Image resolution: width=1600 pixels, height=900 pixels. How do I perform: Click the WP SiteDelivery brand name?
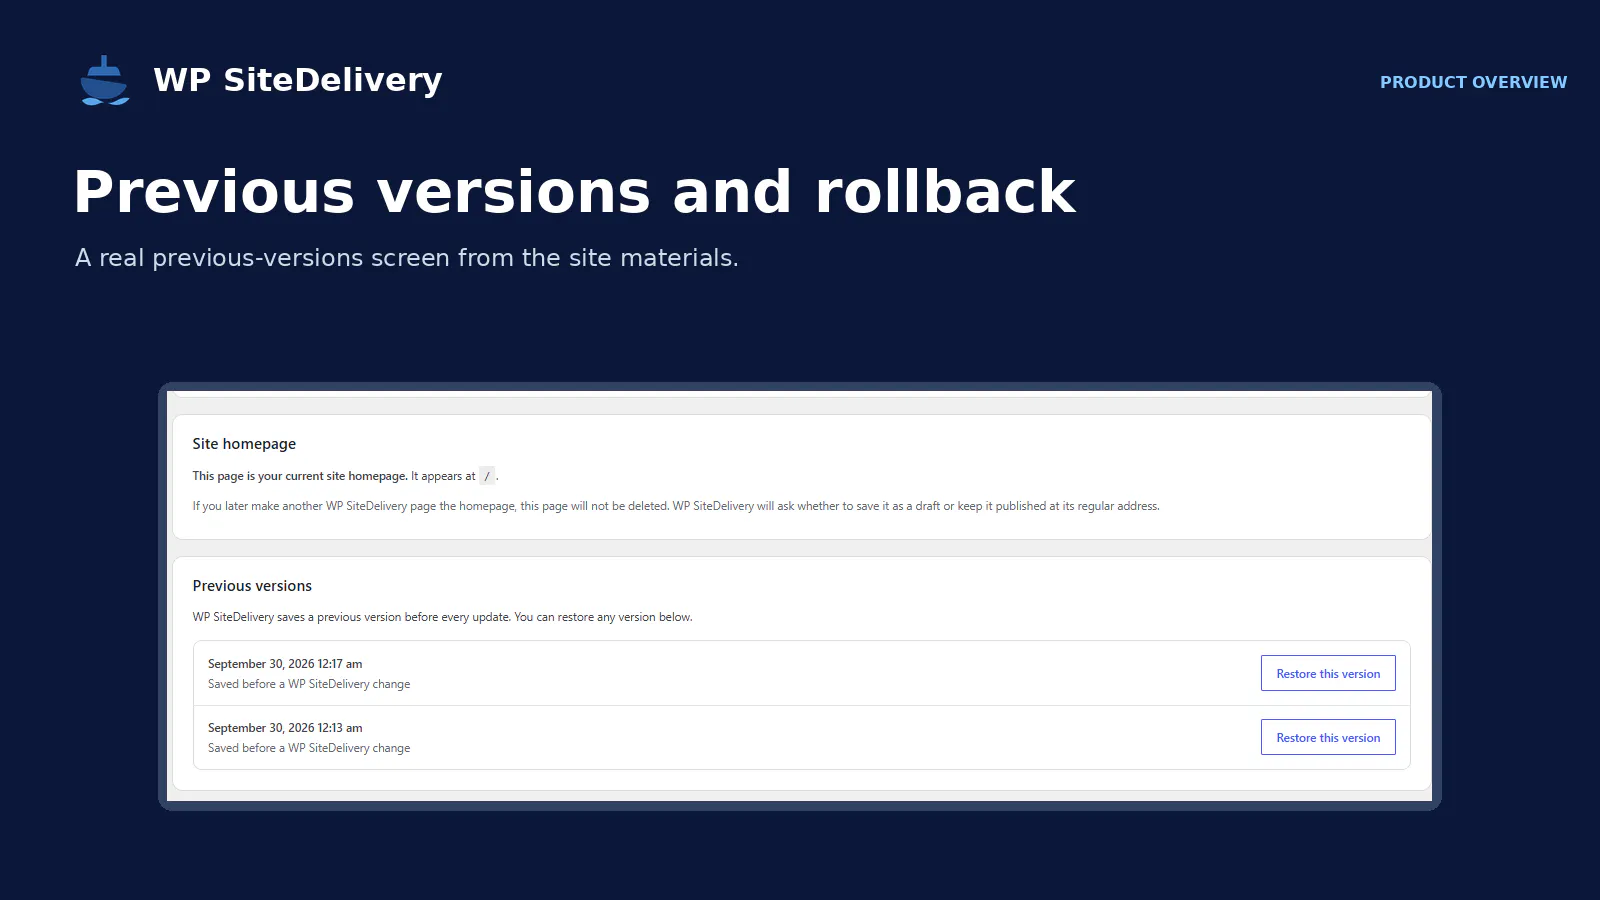(x=298, y=80)
